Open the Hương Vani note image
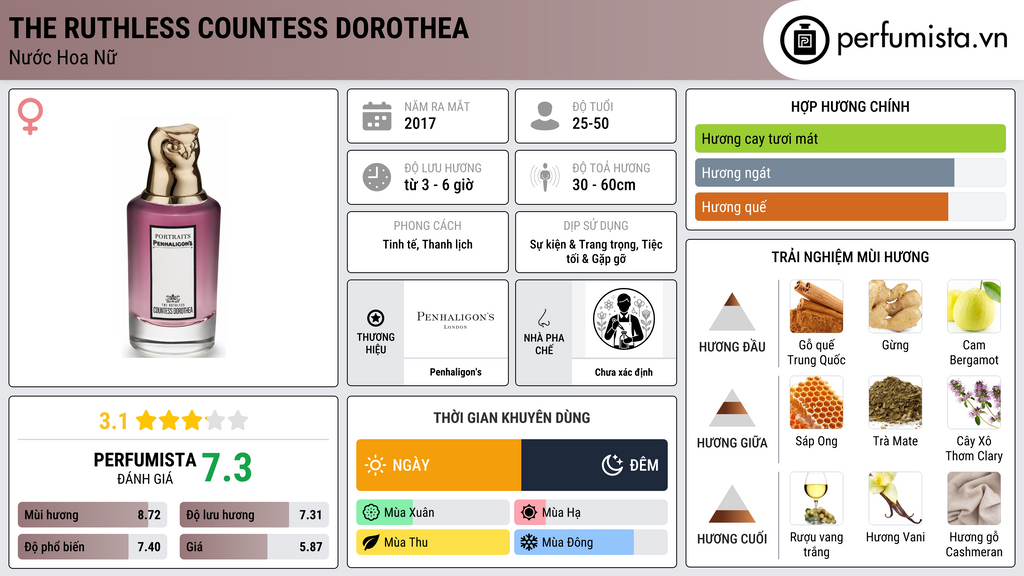The width and height of the screenshot is (1024, 576). 895,498
